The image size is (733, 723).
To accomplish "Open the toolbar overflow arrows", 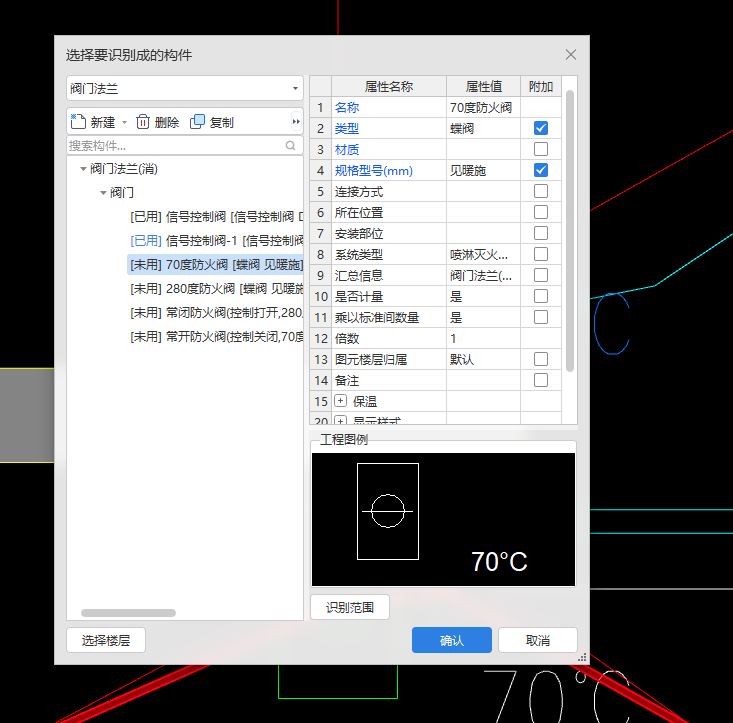I will (x=296, y=122).
